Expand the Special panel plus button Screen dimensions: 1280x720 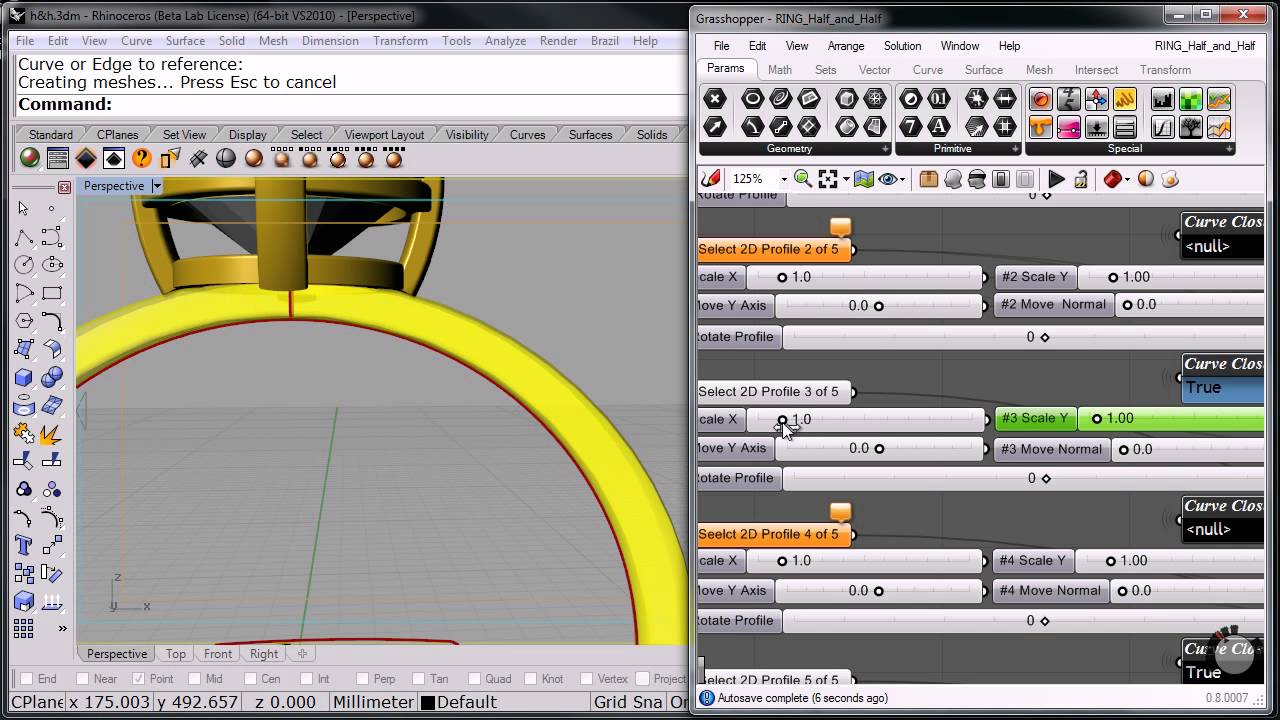[x=1229, y=149]
